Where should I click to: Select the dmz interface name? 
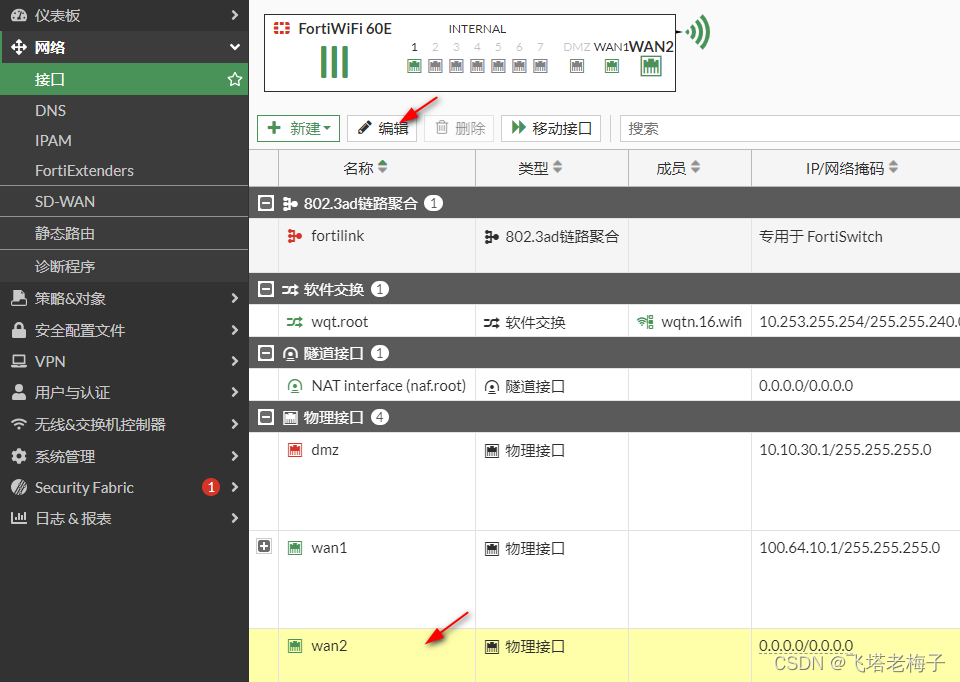click(324, 450)
